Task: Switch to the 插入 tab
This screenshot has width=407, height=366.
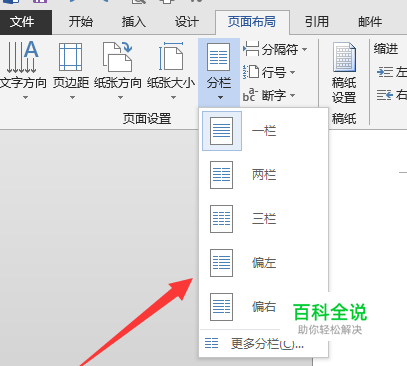Action: coord(134,22)
